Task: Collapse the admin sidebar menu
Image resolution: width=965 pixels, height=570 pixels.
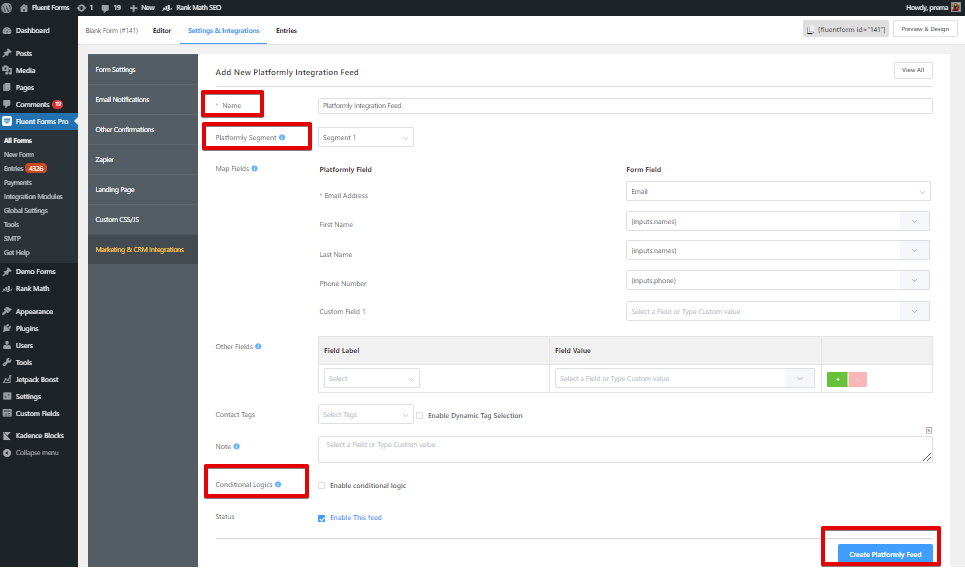Action: 36,453
